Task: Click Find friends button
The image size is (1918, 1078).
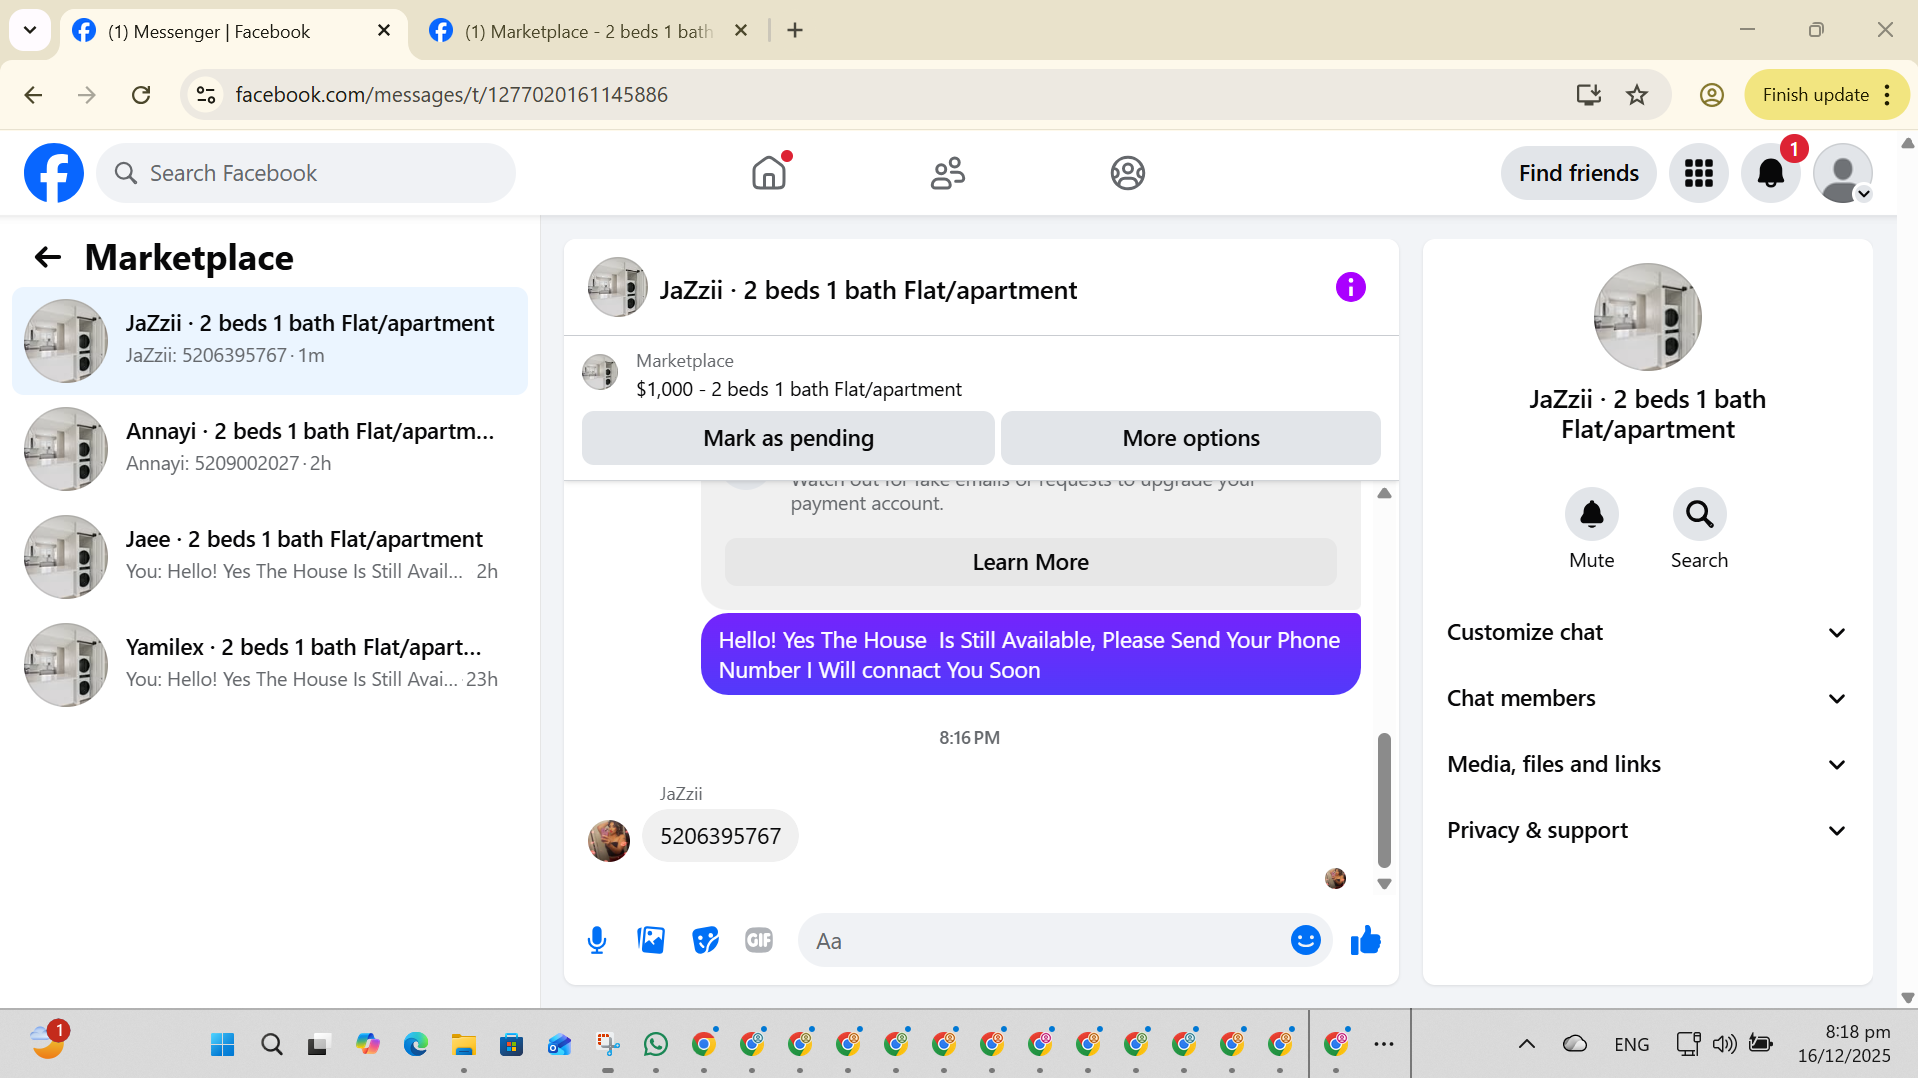Action: pyautogui.click(x=1578, y=173)
